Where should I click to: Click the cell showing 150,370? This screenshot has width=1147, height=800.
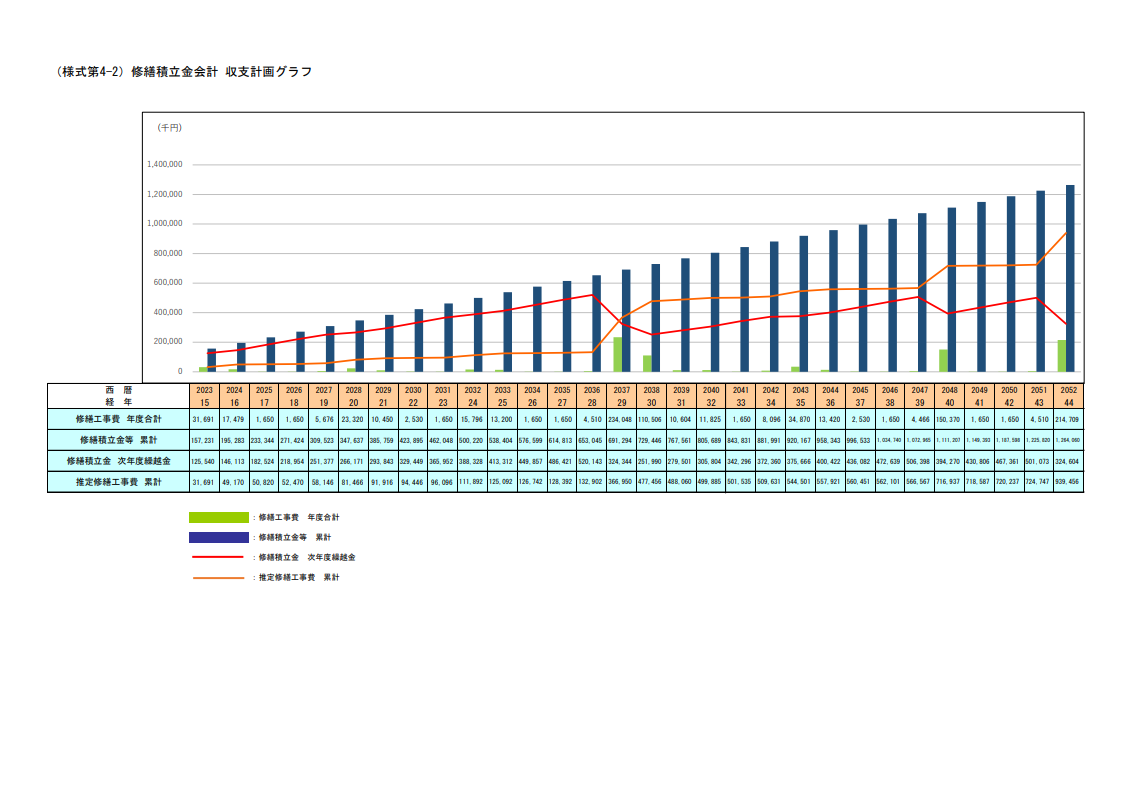949,419
